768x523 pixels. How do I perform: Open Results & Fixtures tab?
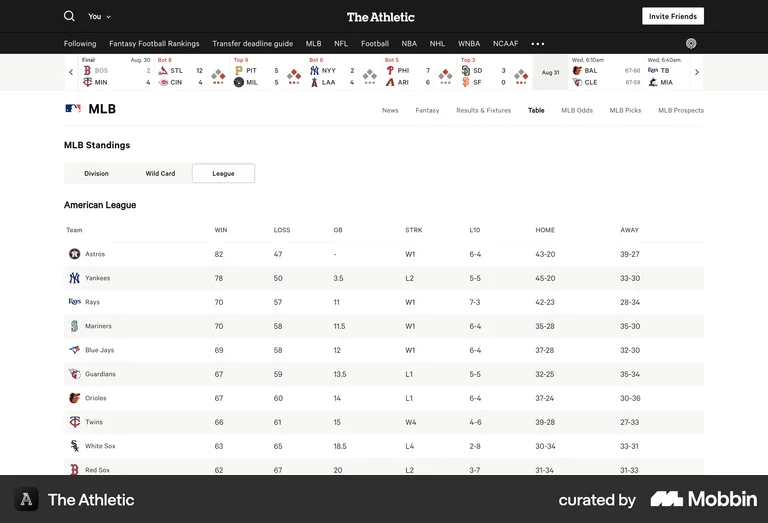(483, 110)
